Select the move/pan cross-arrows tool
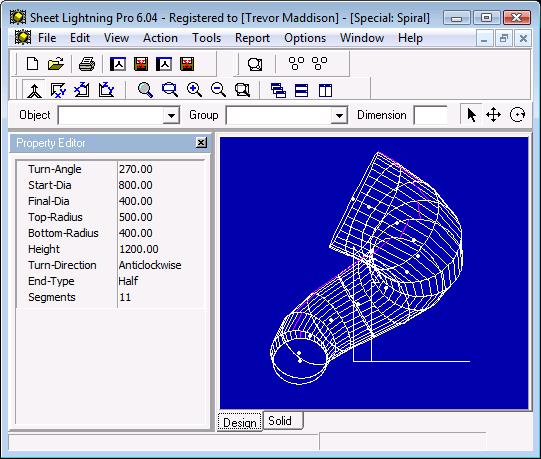The width and height of the screenshot is (541, 459). [x=494, y=115]
